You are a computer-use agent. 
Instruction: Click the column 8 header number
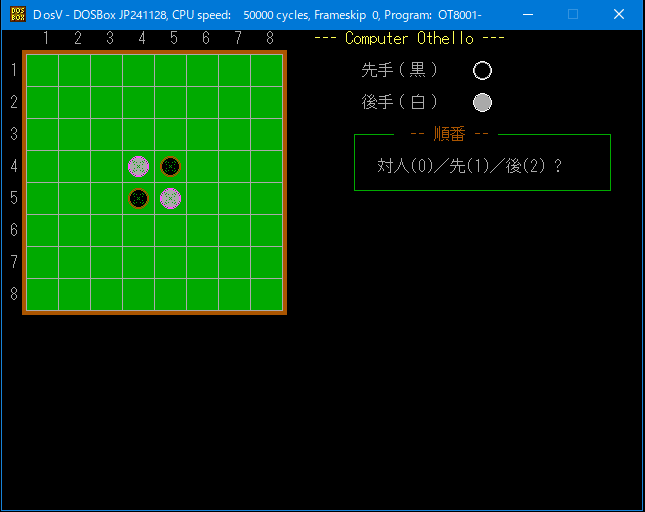pos(270,38)
